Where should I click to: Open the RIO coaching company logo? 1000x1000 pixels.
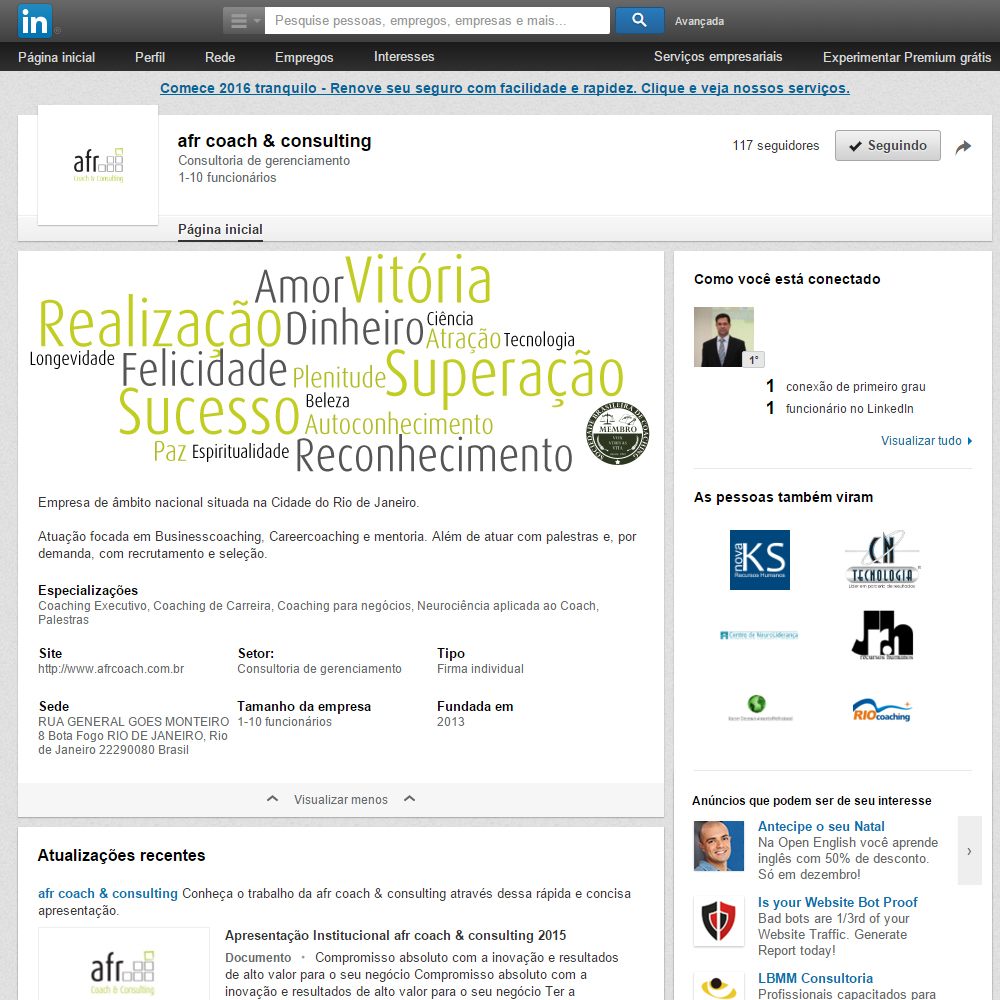click(x=882, y=710)
